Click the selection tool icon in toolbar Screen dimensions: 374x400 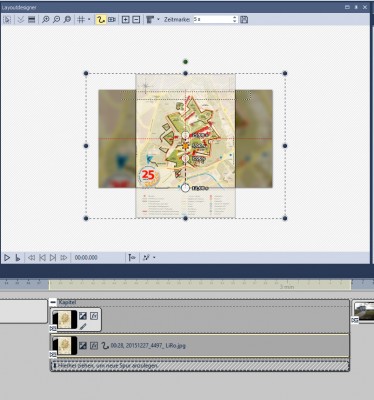(7, 20)
